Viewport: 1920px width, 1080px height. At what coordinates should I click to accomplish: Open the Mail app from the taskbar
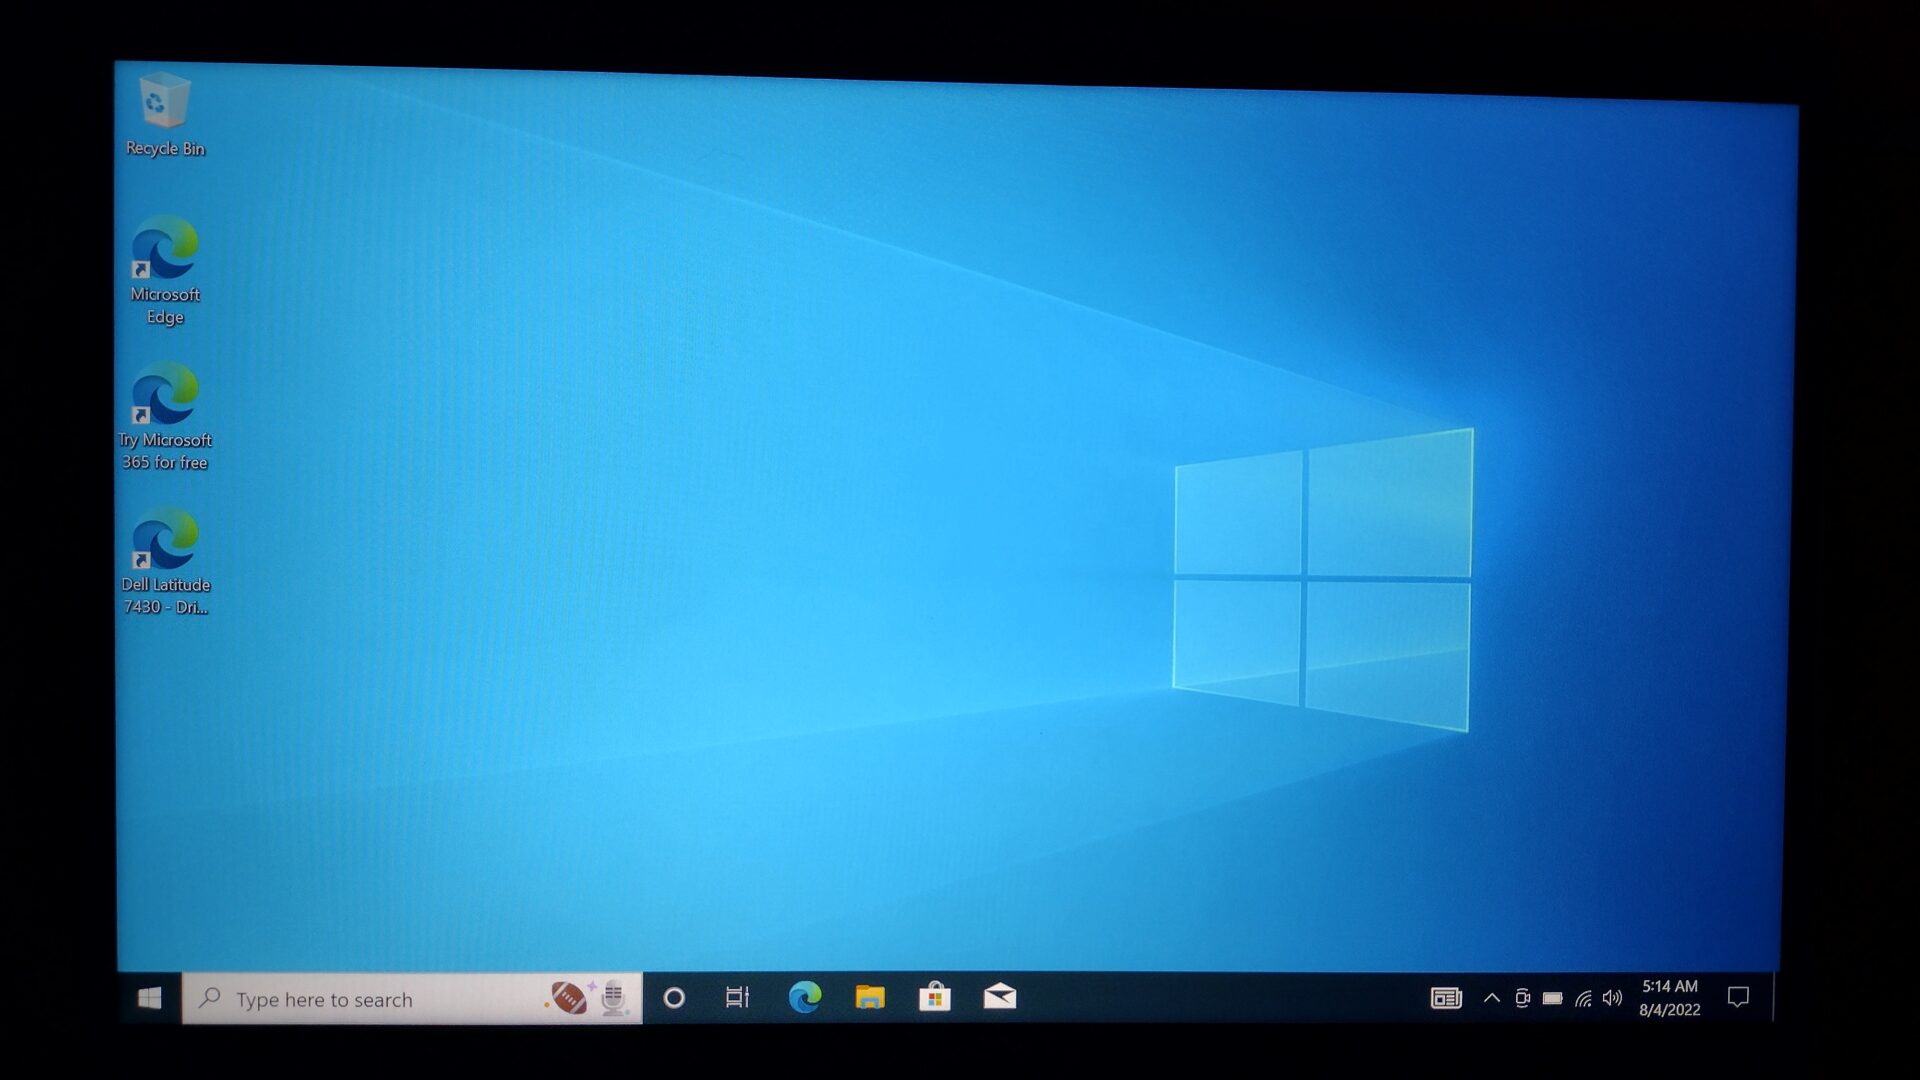tap(1000, 997)
